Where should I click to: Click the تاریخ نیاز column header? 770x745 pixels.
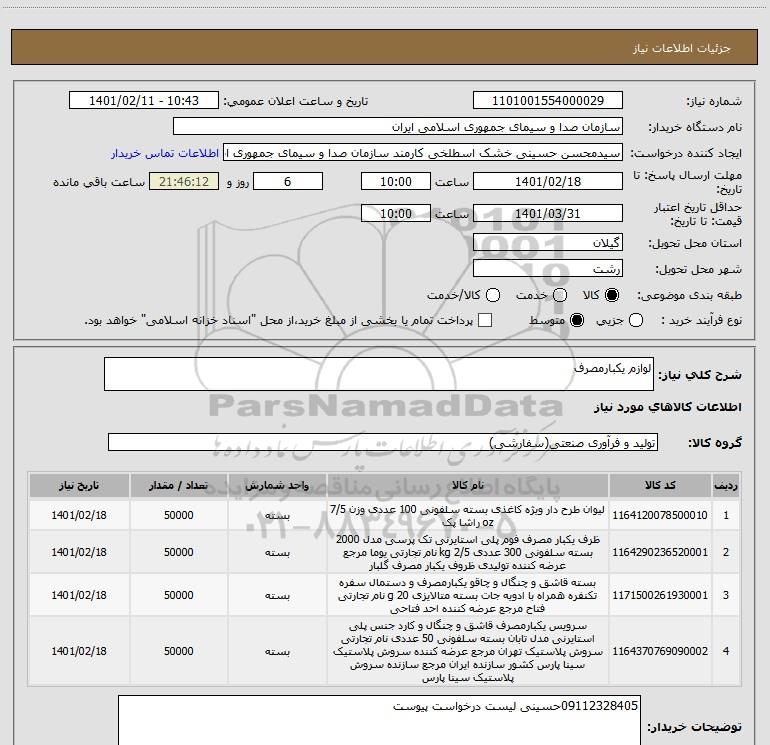pyautogui.click(x=79, y=485)
